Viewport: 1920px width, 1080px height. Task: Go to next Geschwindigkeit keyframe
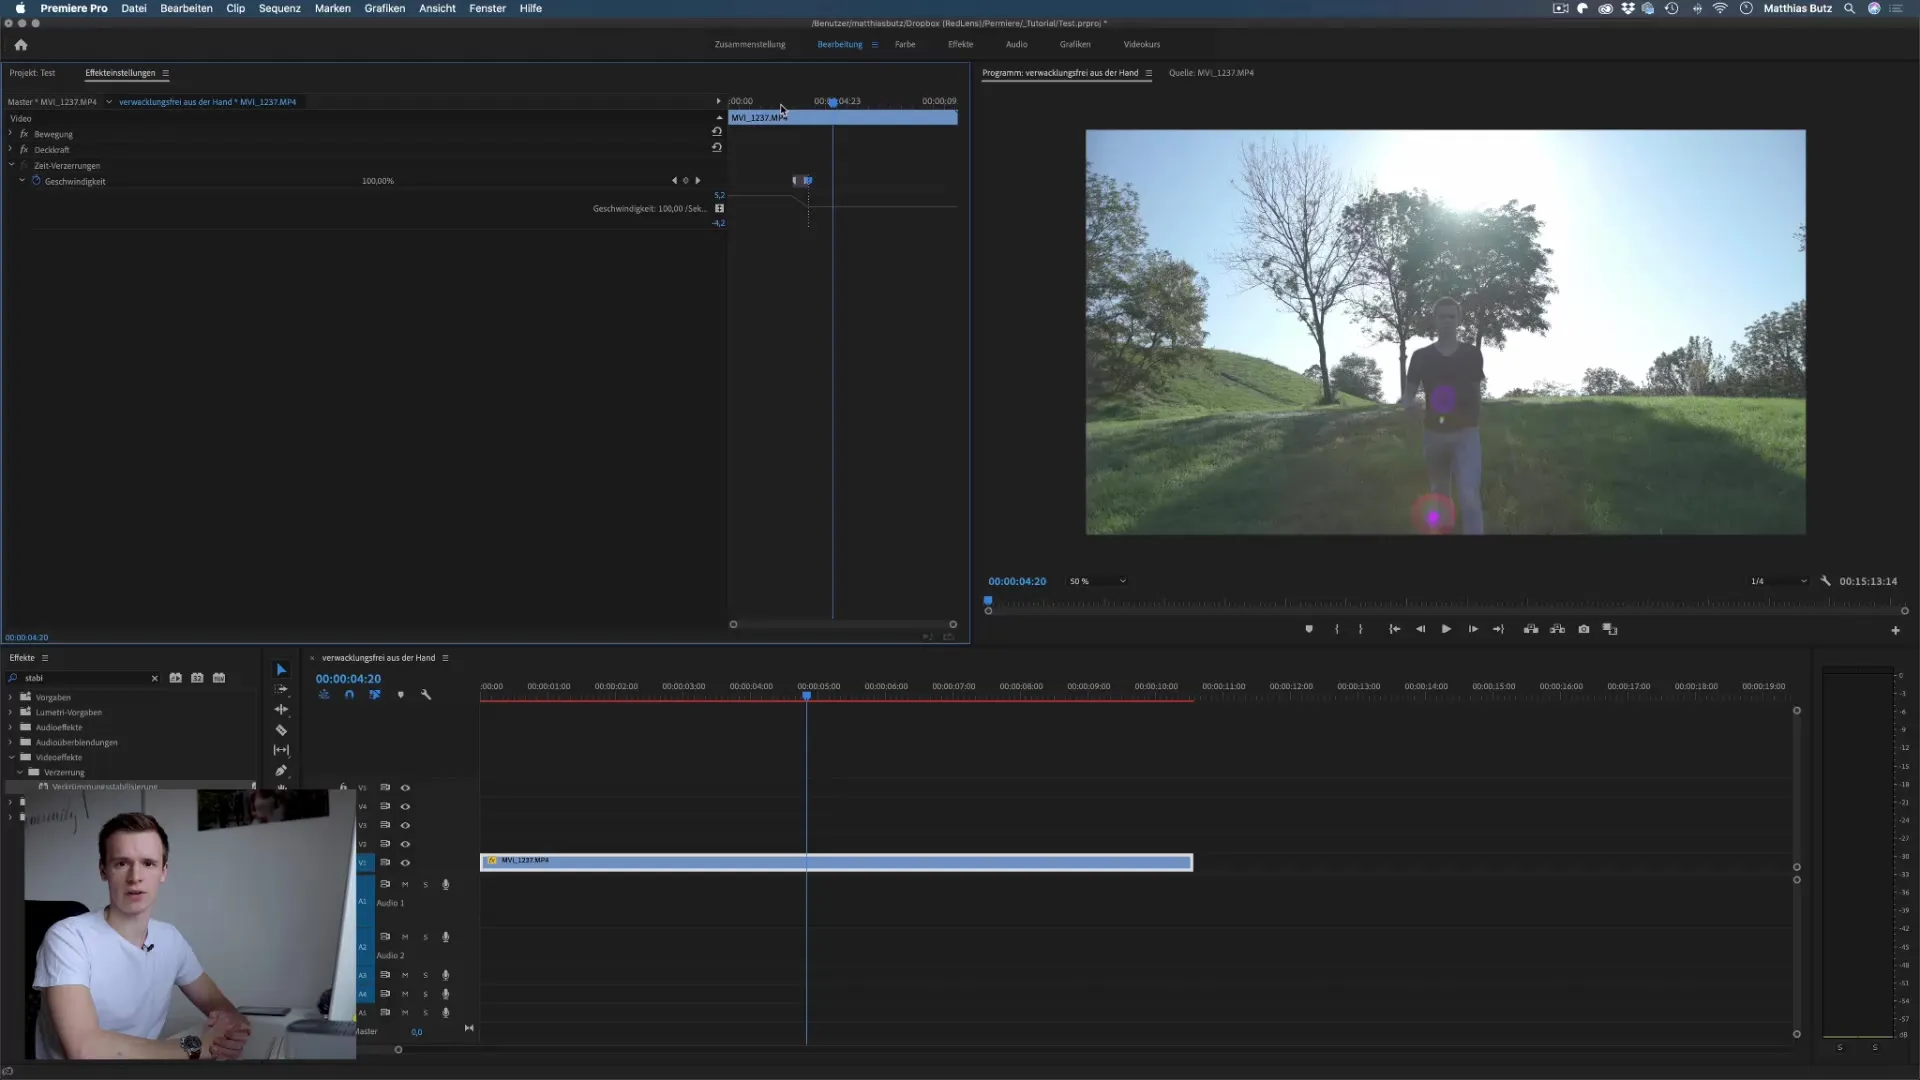point(698,181)
